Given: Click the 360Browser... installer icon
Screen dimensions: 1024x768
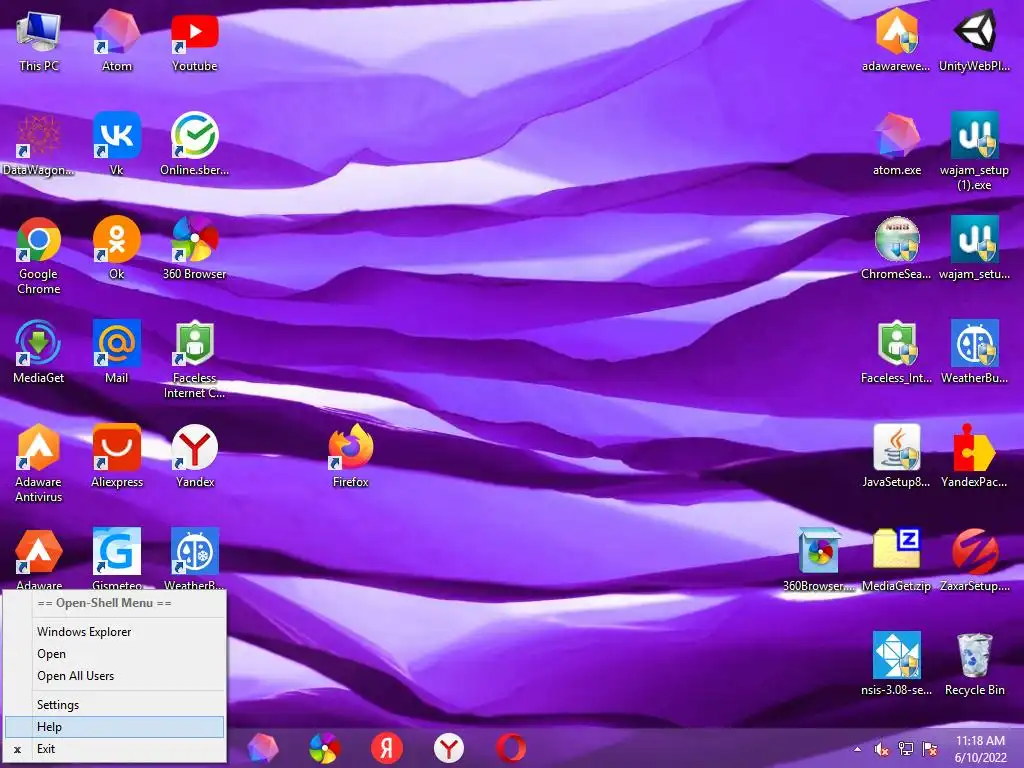Looking at the screenshot, I should [819, 560].
